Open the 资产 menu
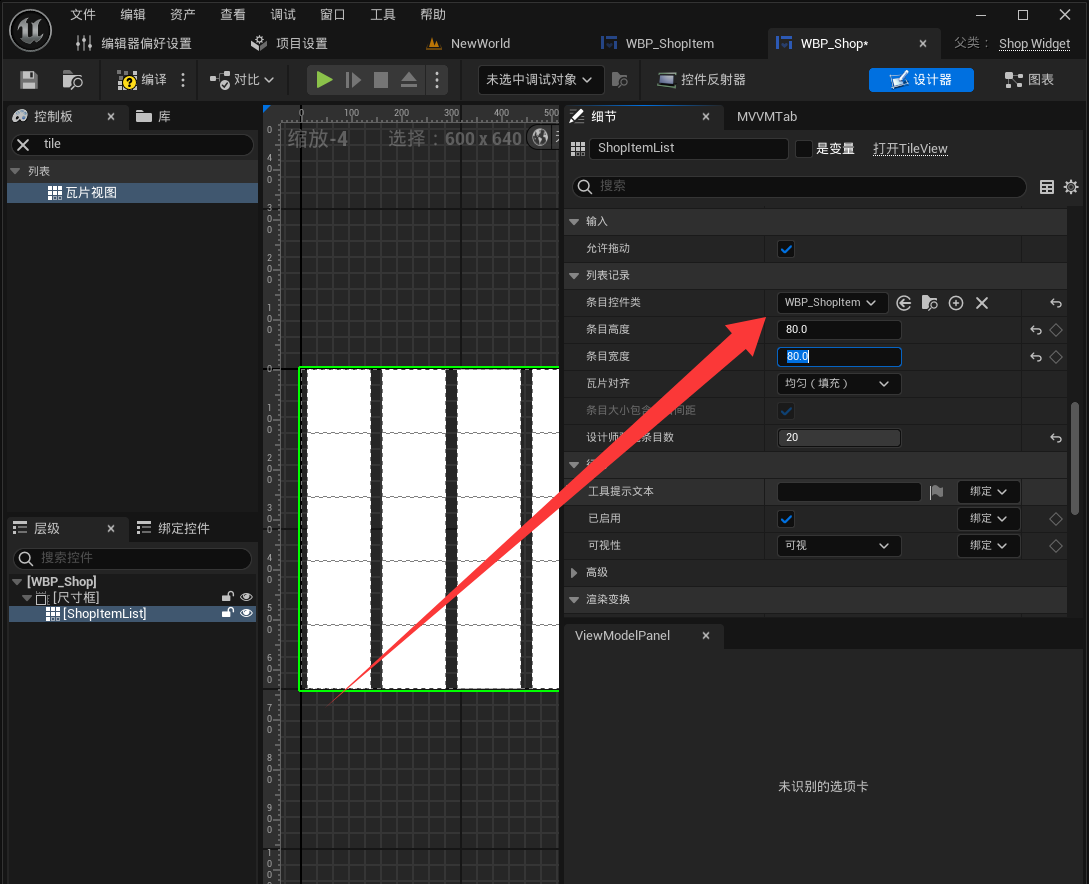Viewport: 1089px width, 884px height. [183, 15]
